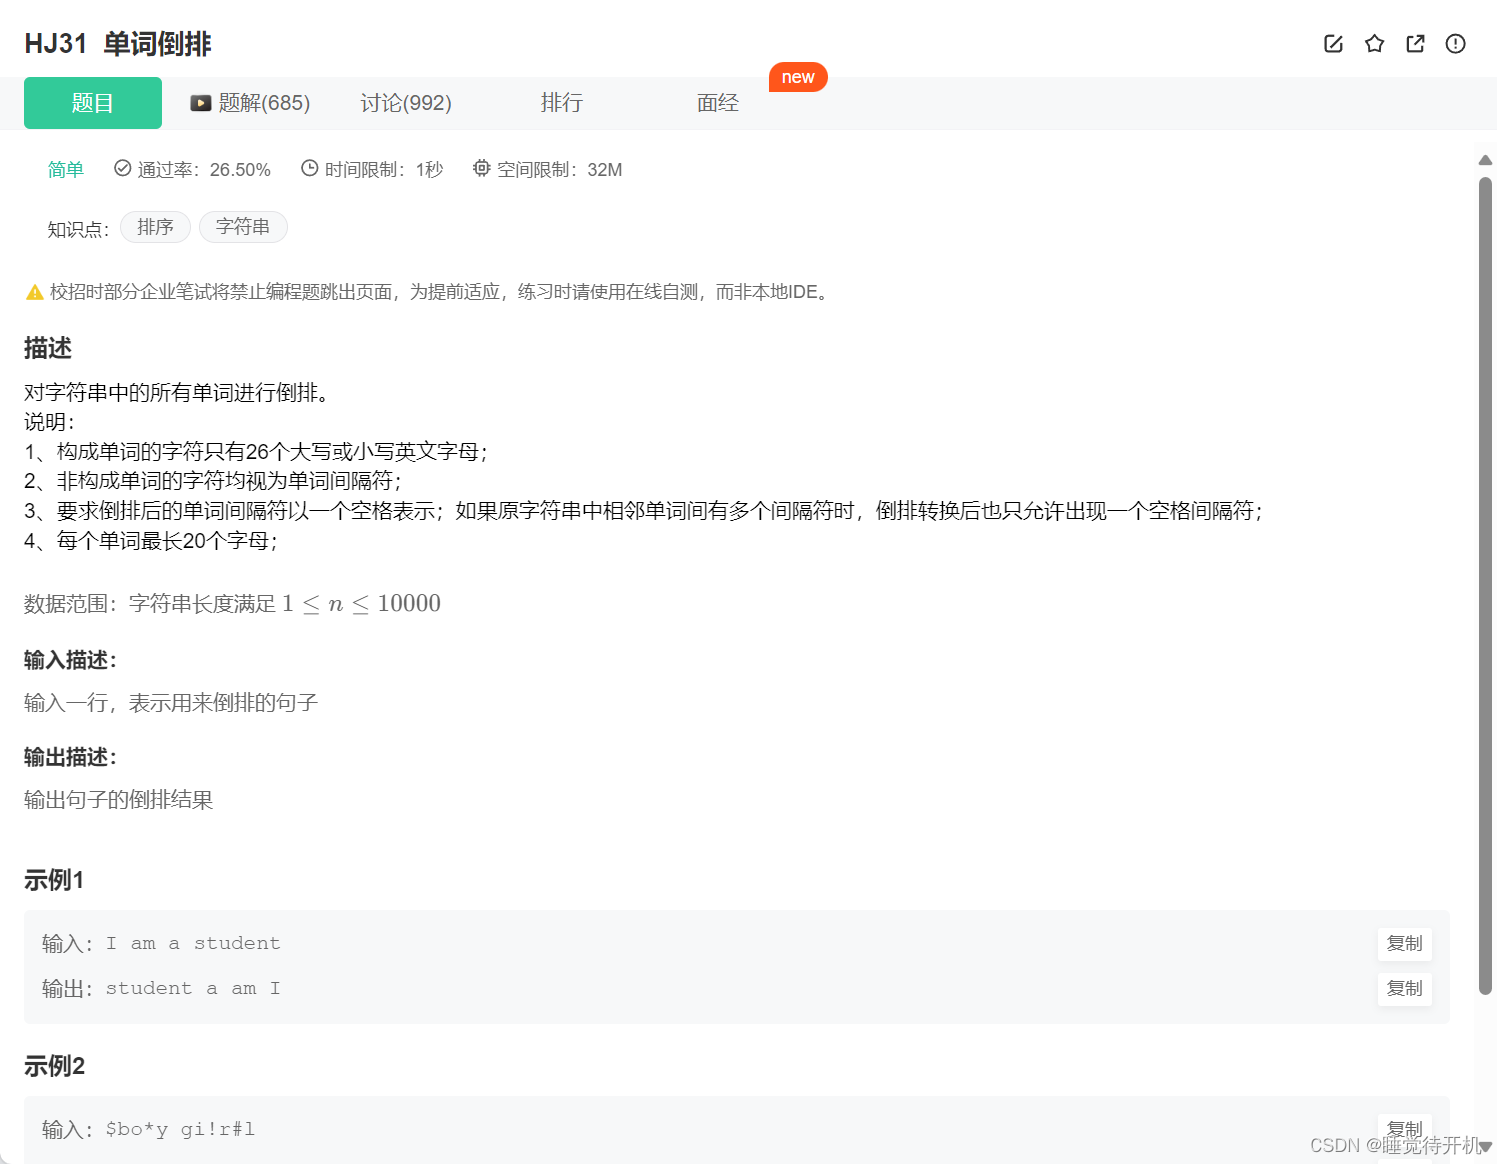Click the 输出描述: heading
Viewport: 1497px width, 1164px height.
(70, 757)
